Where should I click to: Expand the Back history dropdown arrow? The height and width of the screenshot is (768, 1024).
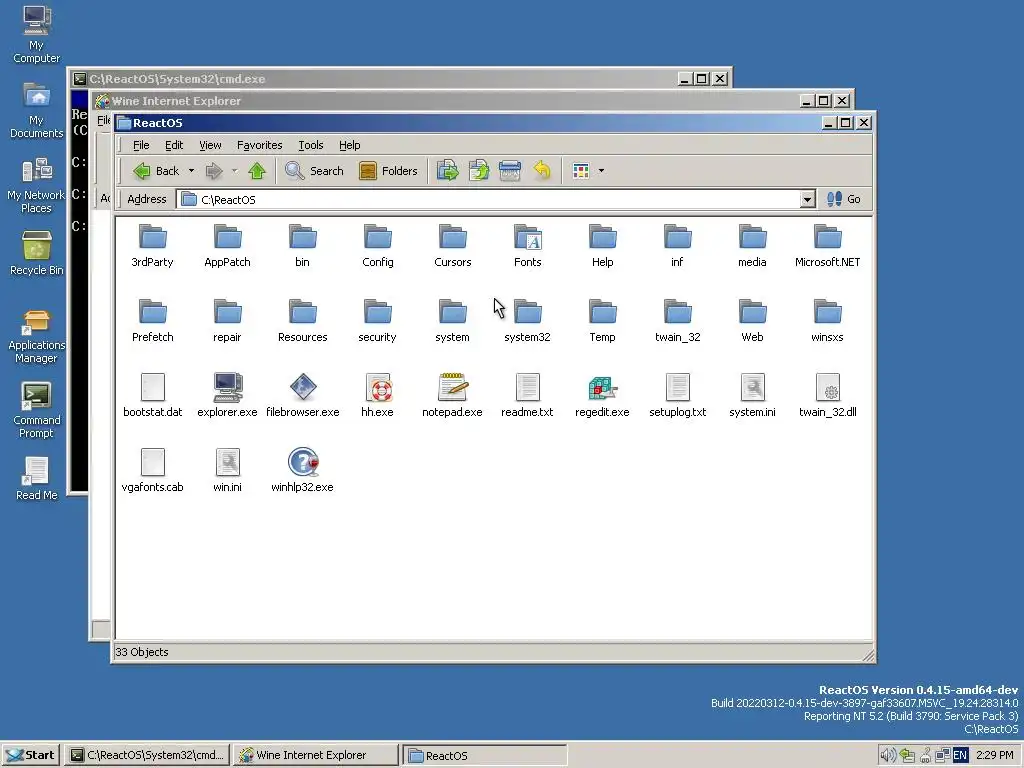click(x=191, y=171)
